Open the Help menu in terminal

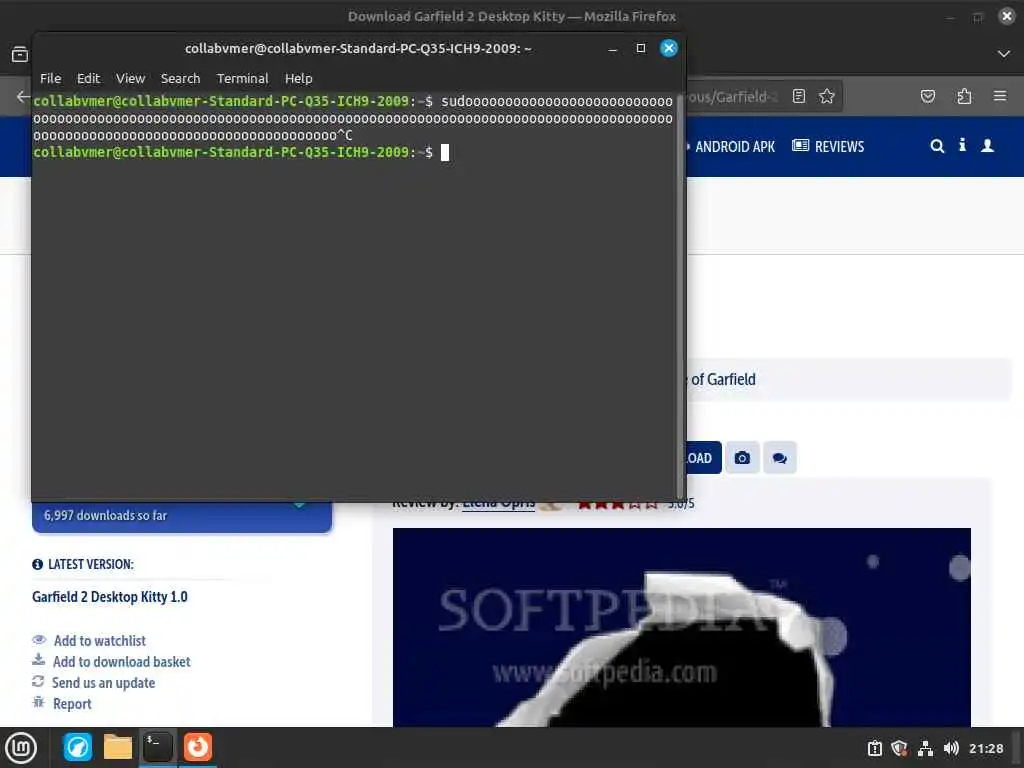[298, 78]
